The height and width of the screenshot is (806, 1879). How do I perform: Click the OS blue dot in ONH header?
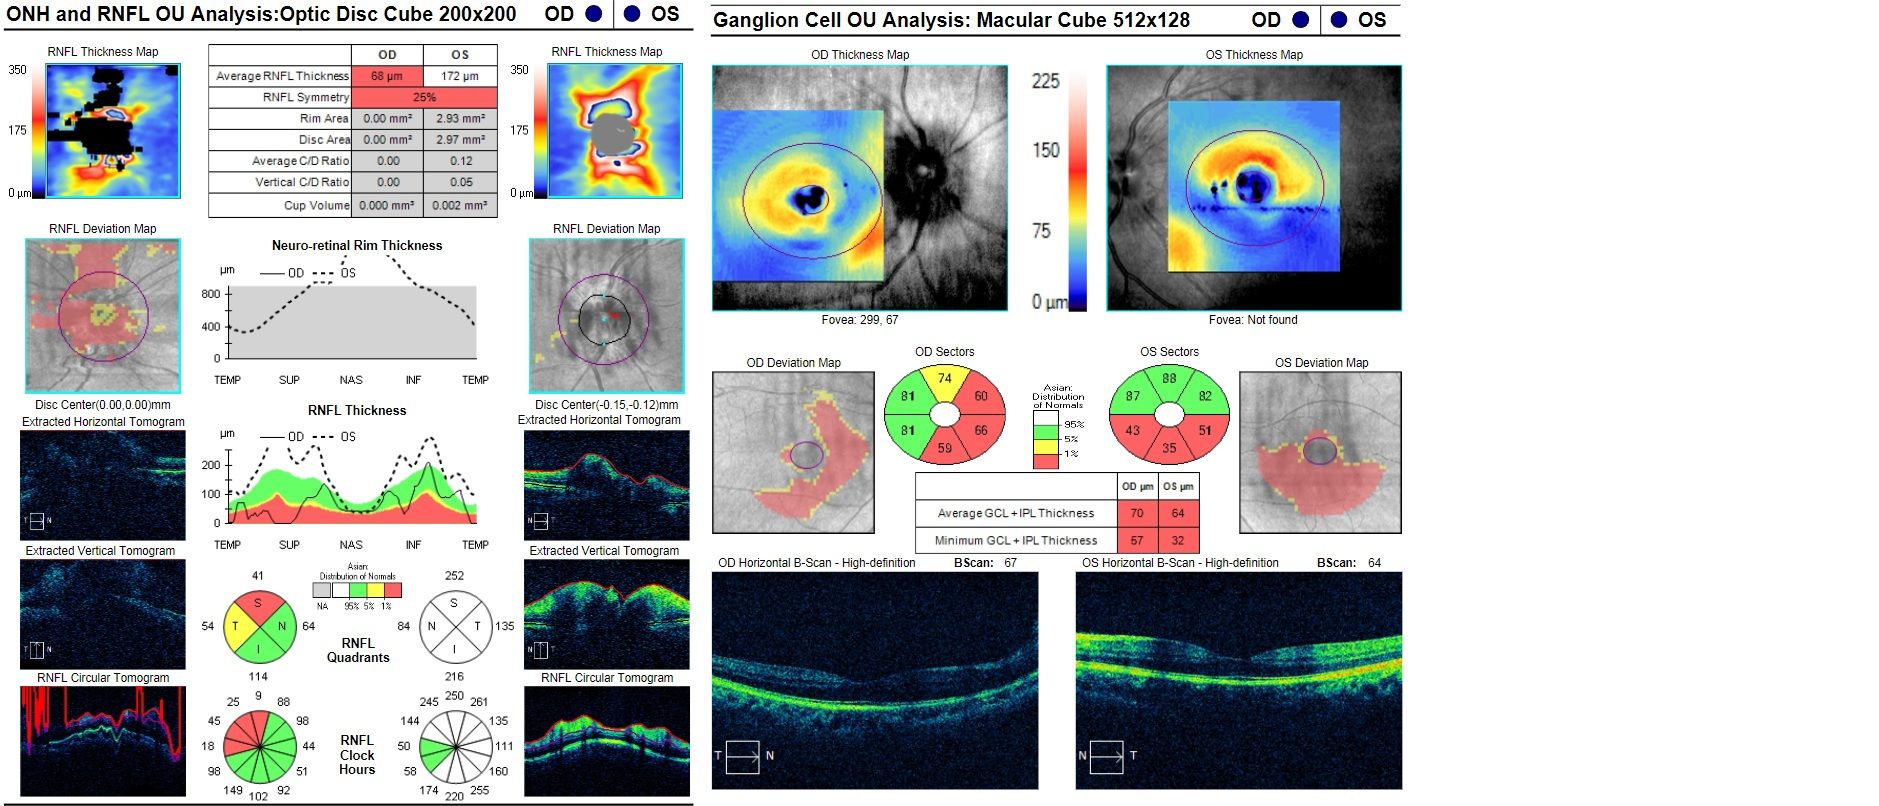[x=632, y=14]
